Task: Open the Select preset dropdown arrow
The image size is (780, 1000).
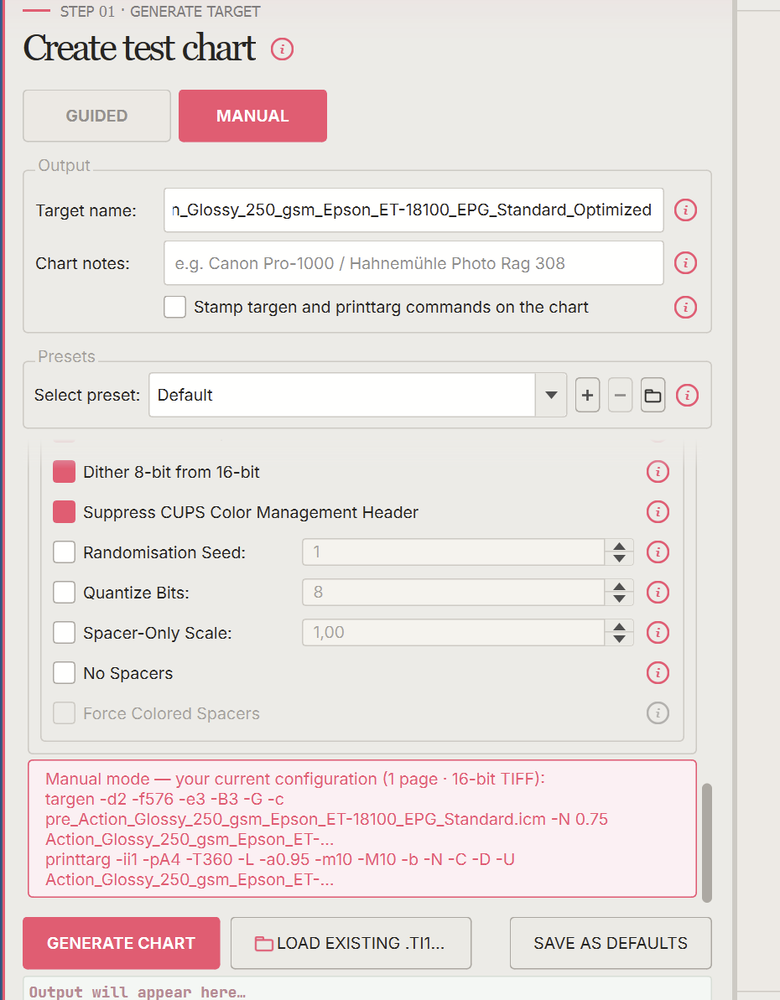Action: (551, 395)
